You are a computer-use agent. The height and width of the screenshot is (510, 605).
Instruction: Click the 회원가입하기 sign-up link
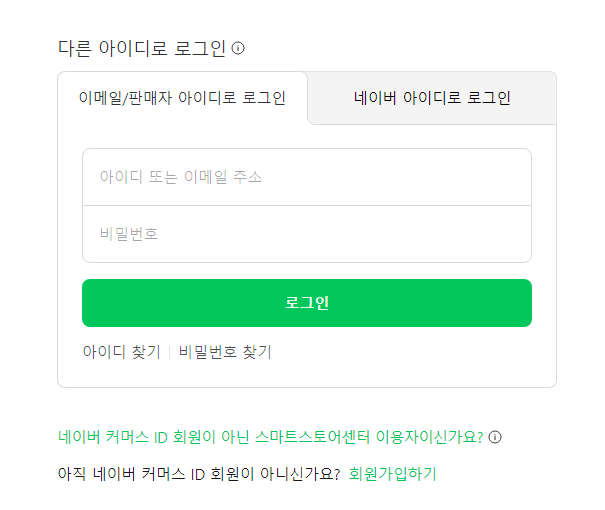pyautogui.click(x=393, y=473)
